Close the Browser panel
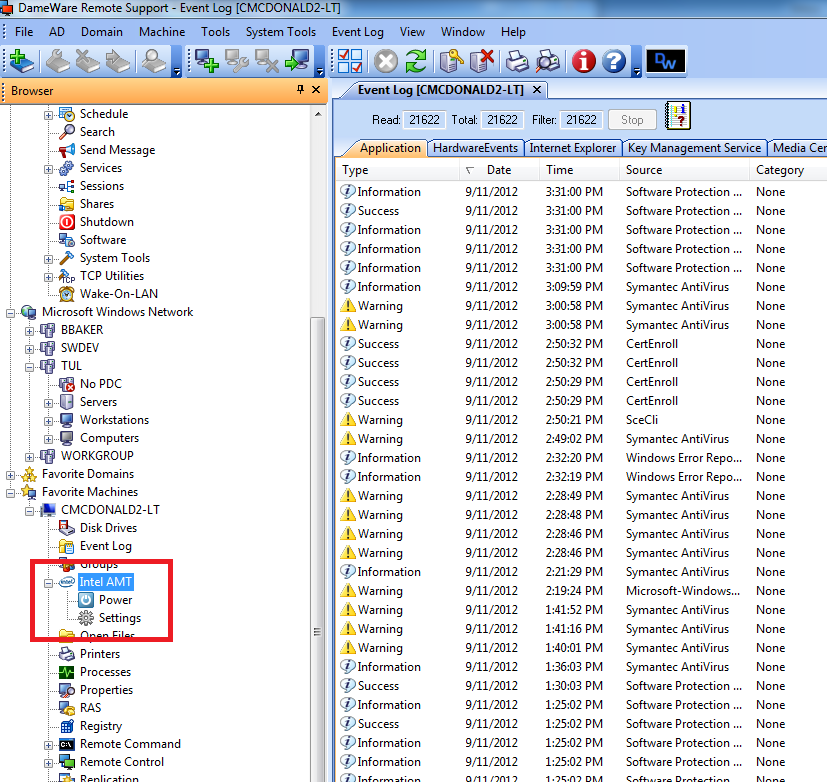This screenshot has width=827, height=782. [316, 90]
